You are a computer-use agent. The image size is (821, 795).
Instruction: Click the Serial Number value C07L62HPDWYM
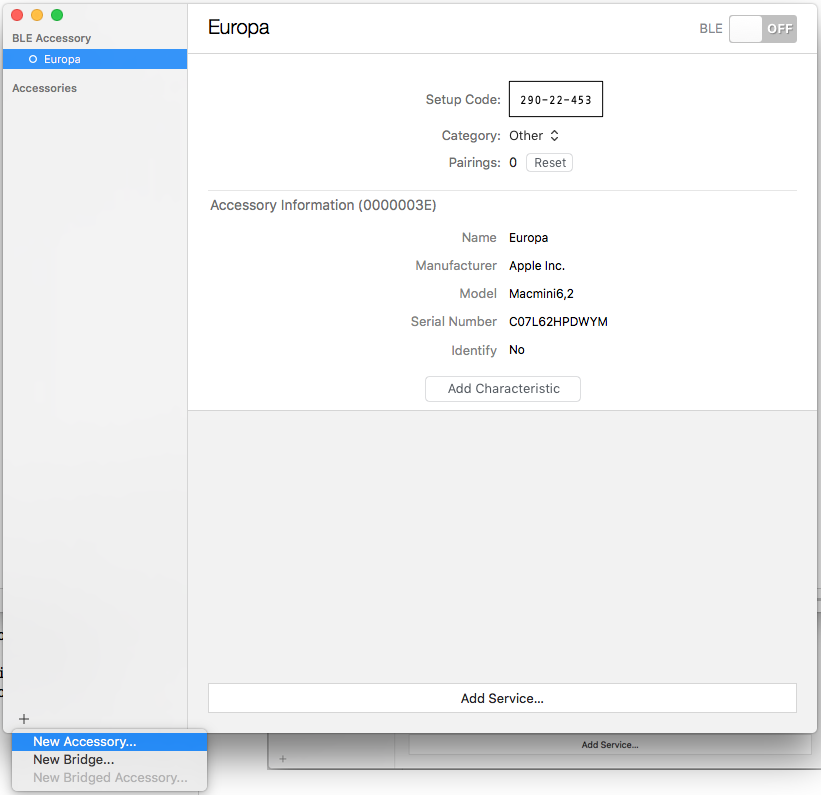coord(558,322)
